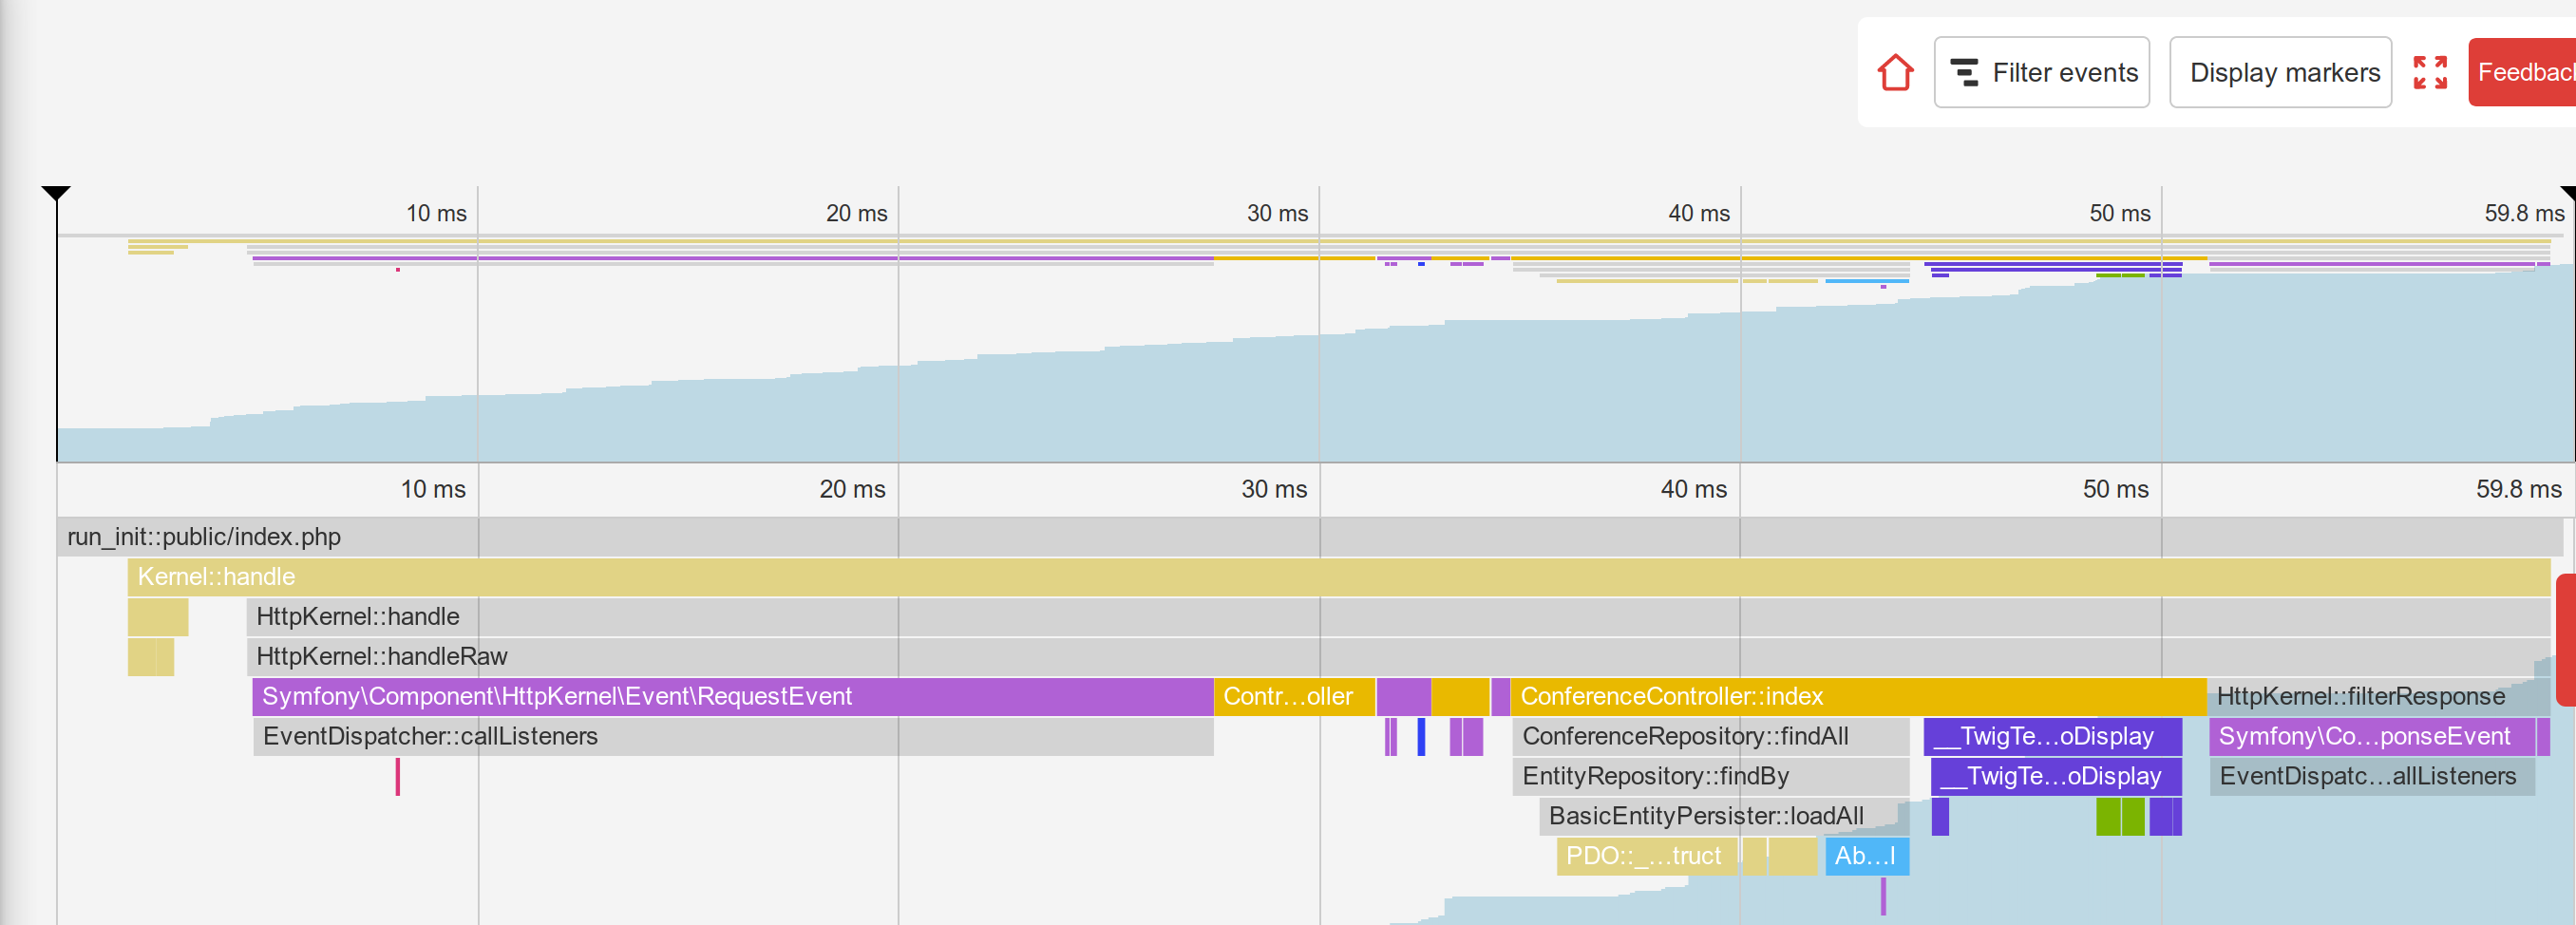
Task: Open the Filter events panel
Action: tap(2042, 71)
